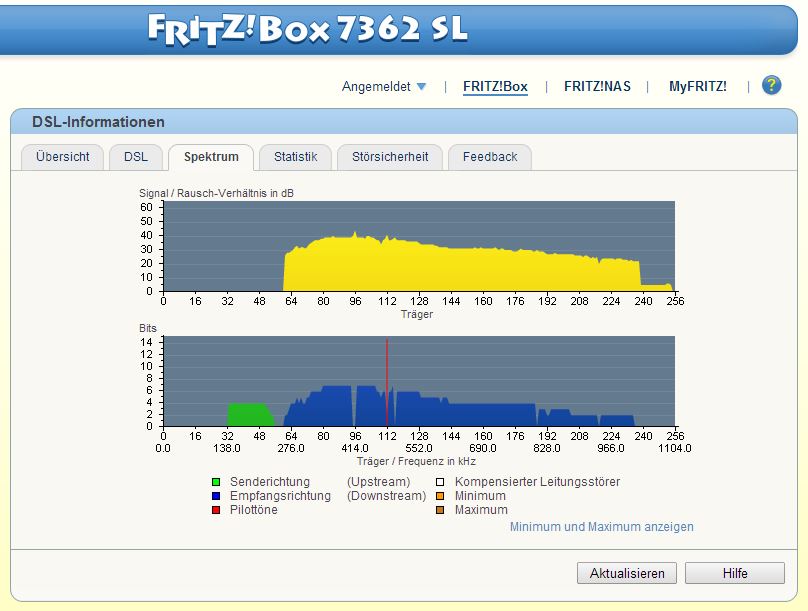This screenshot has width=808, height=611.
Task: Click the 1104.0 frequency value
Action: point(675,448)
